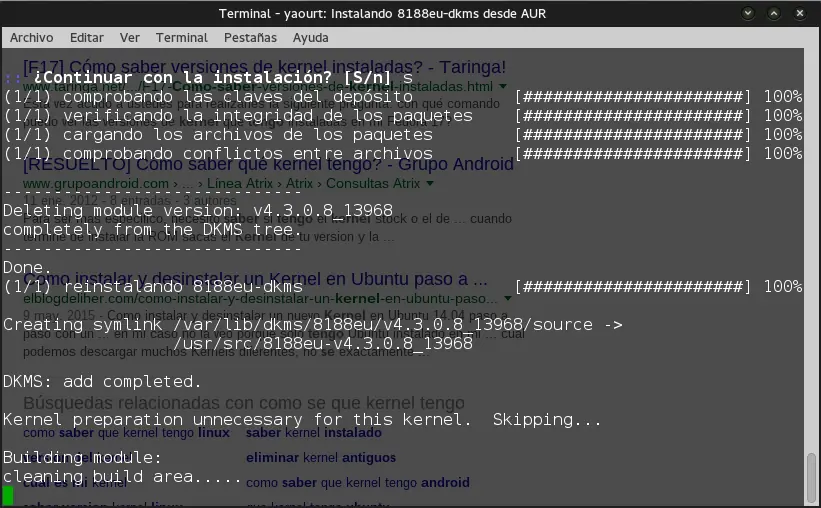821x508 pixels.
Task: Open Ubuntu kernel install result in background browser
Action: coord(256,279)
